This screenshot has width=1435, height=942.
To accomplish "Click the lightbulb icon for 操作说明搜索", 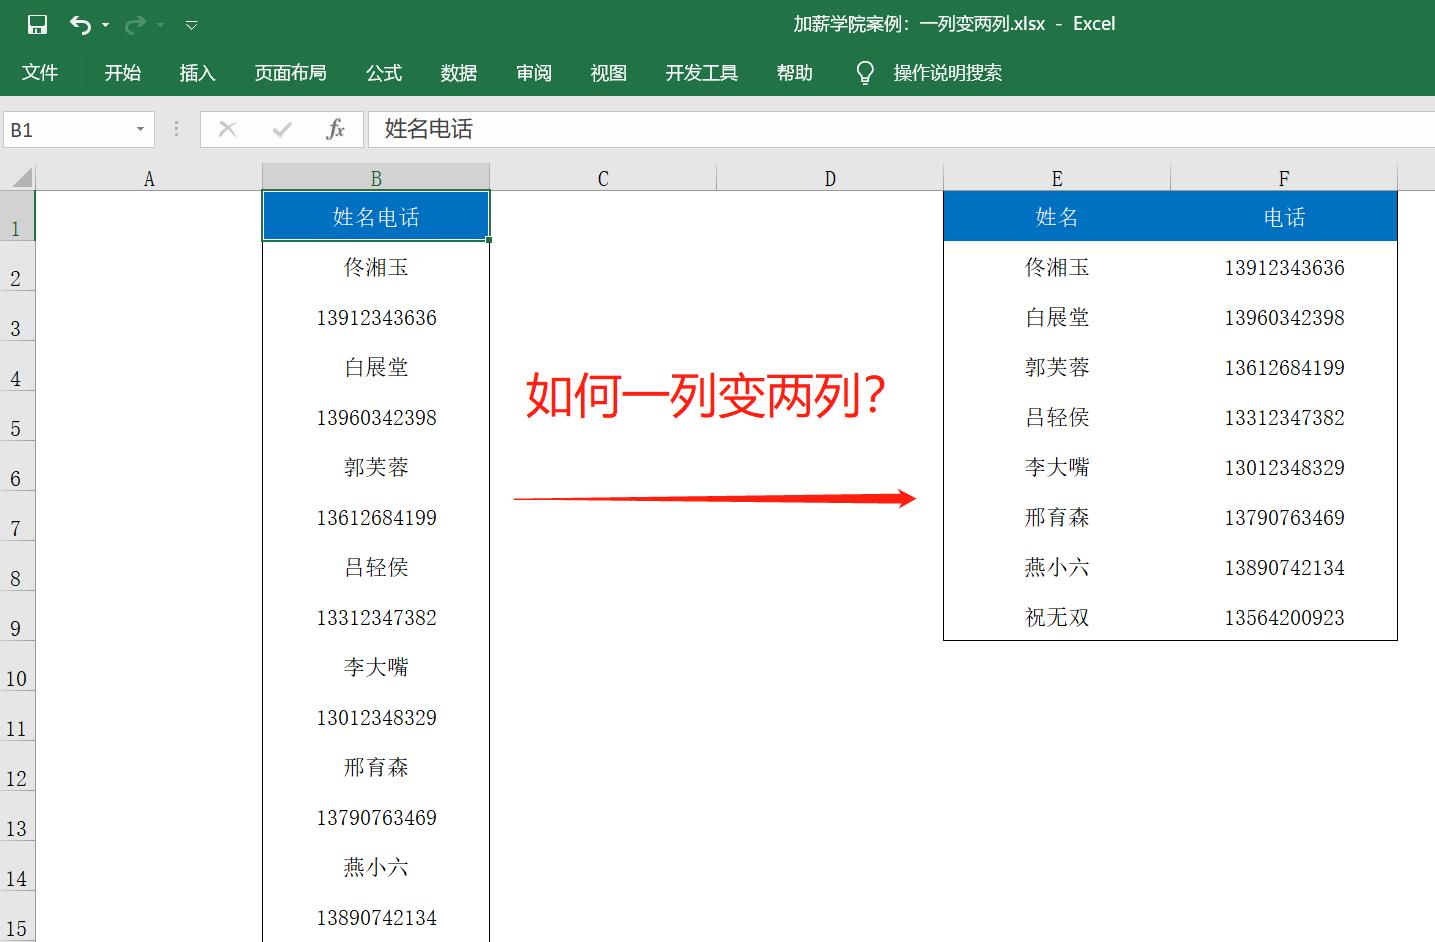I will click(x=864, y=72).
